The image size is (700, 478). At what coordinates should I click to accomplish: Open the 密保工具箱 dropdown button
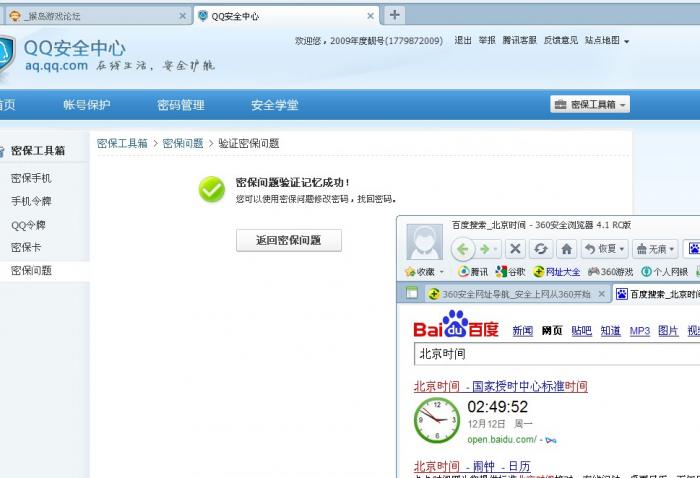coord(590,104)
